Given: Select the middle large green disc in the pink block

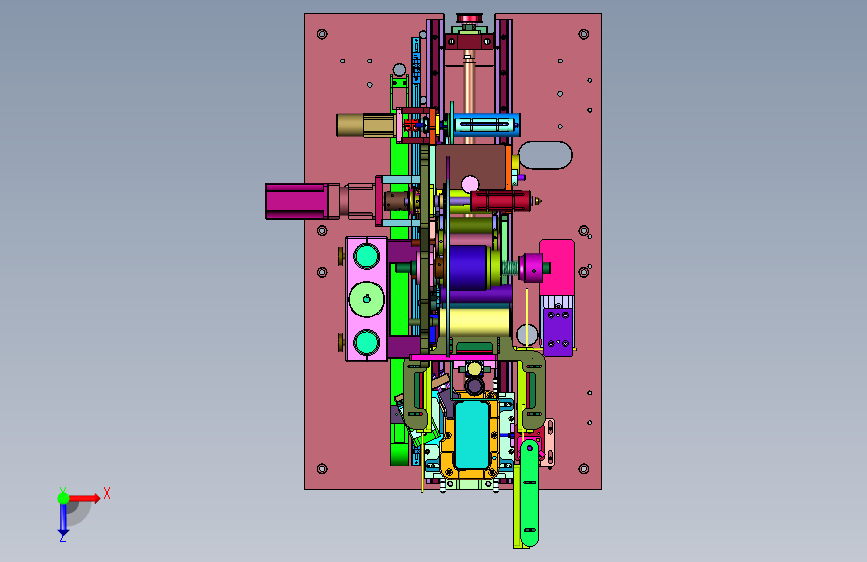Looking at the screenshot, I should (367, 299).
